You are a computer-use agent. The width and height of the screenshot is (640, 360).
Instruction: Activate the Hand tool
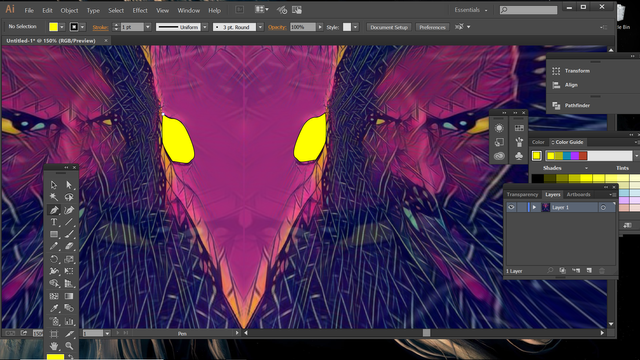54,346
